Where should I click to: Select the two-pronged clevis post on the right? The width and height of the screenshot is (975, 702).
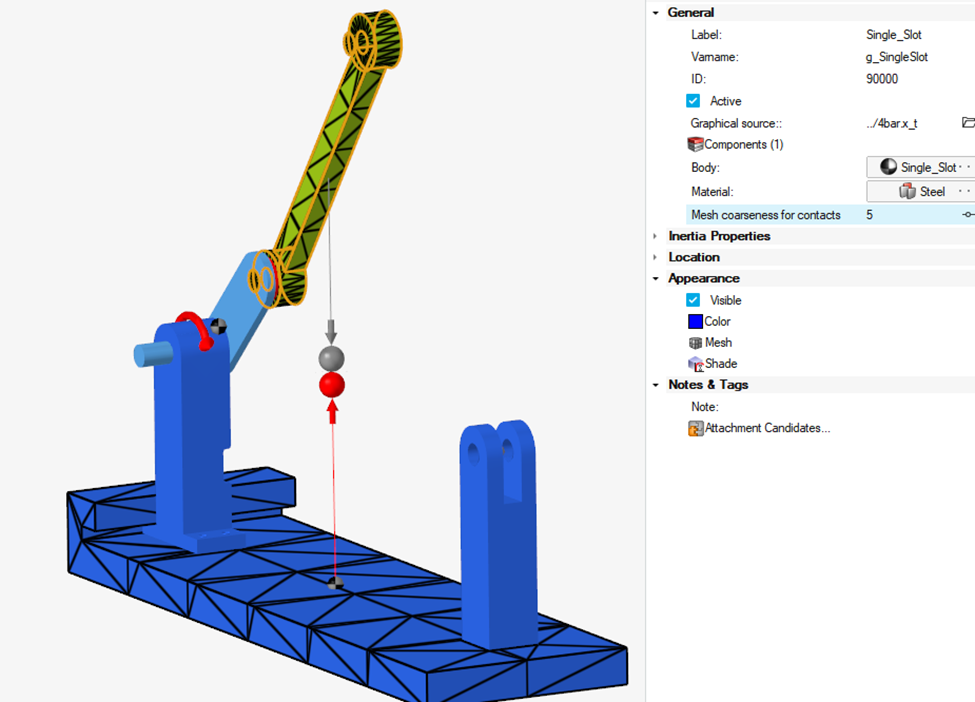[498, 535]
